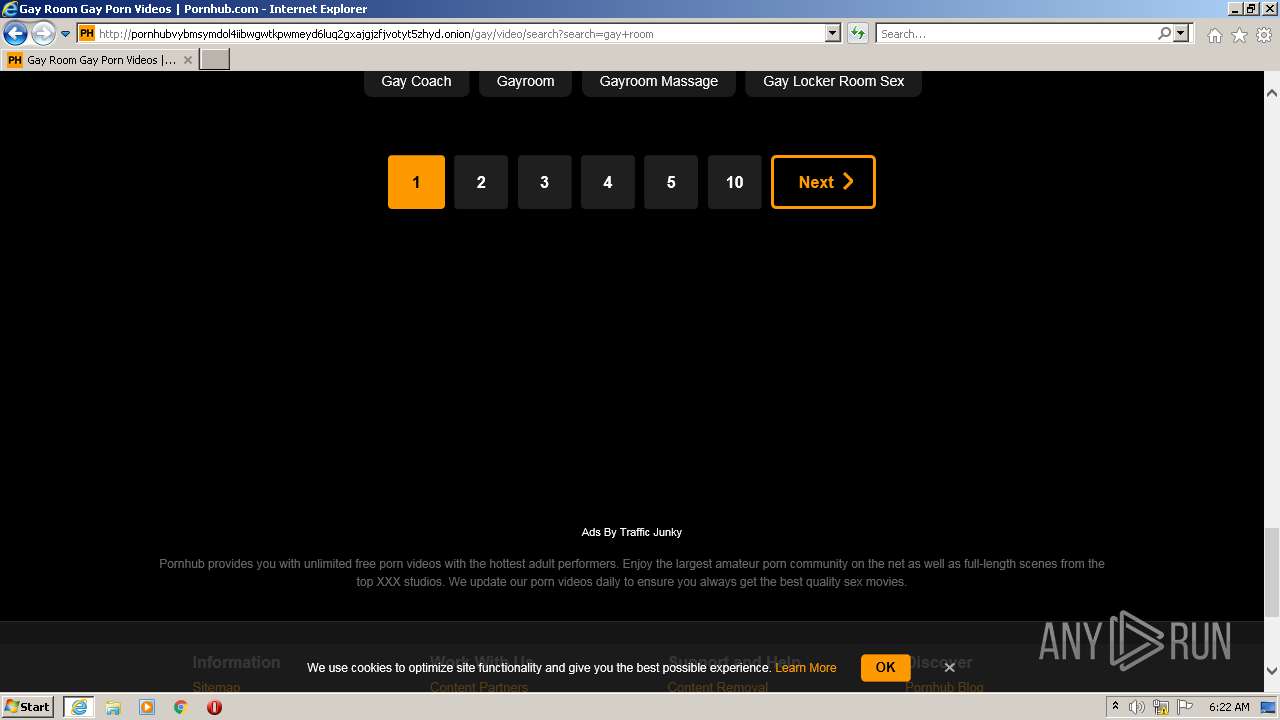The height and width of the screenshot is (720, 1280).
Task: Click the Refresh page icon
Action: click(858, 34)
